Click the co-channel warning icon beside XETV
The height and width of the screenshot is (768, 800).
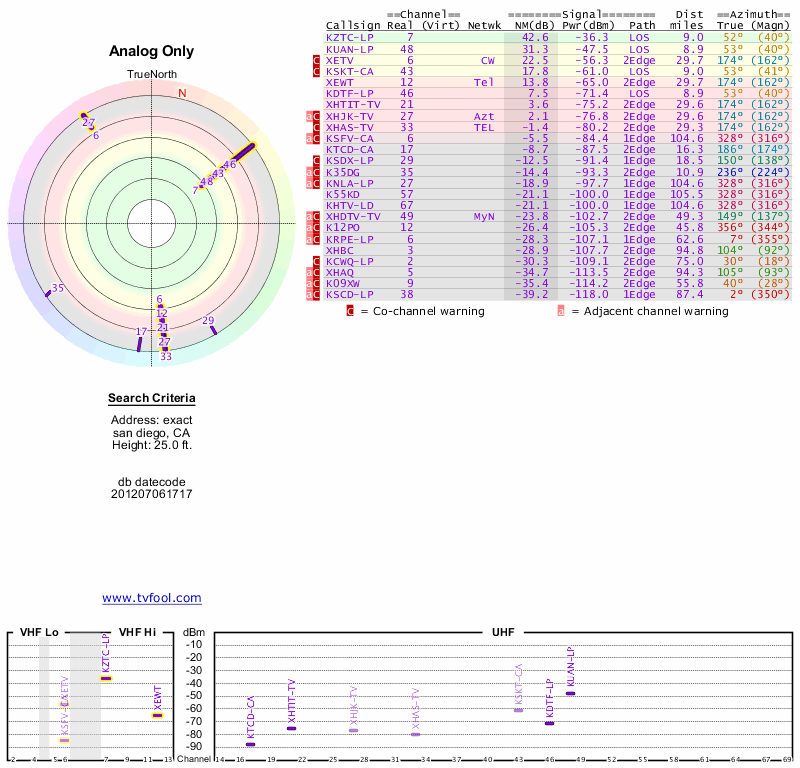click(x=317, y=60)
